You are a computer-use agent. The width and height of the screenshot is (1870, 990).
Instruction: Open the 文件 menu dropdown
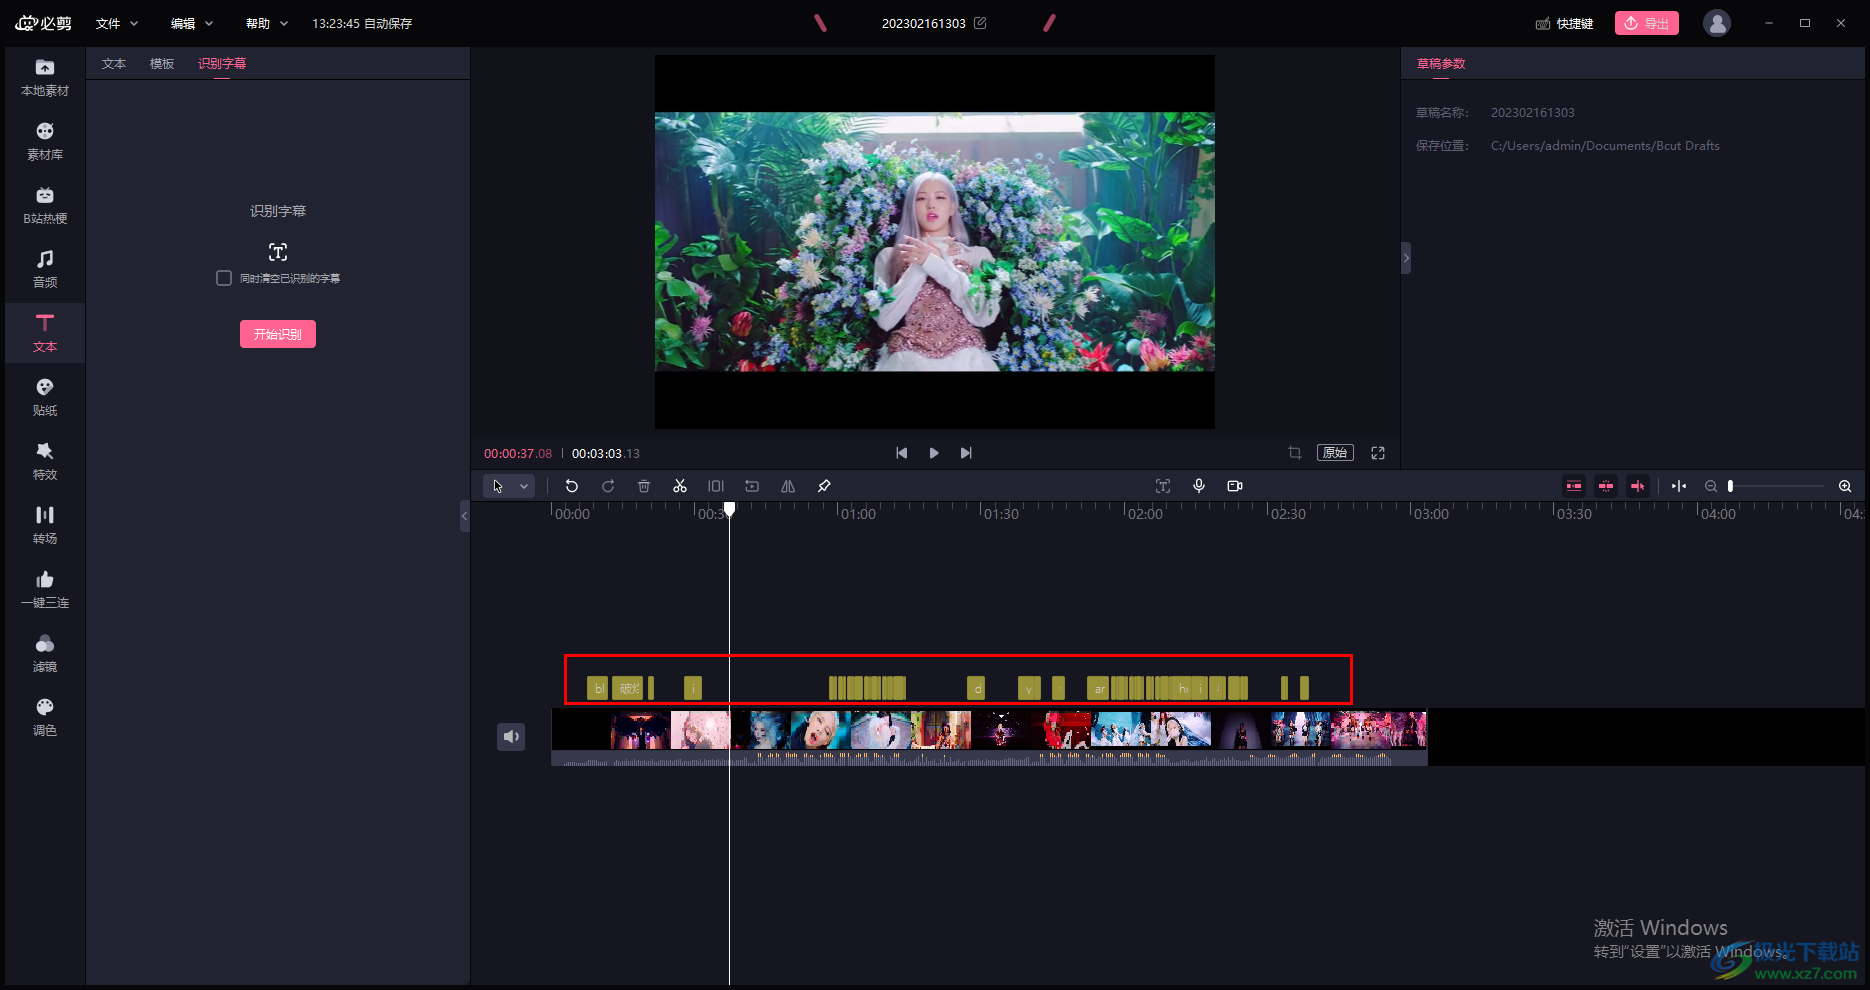pos(117,23)
